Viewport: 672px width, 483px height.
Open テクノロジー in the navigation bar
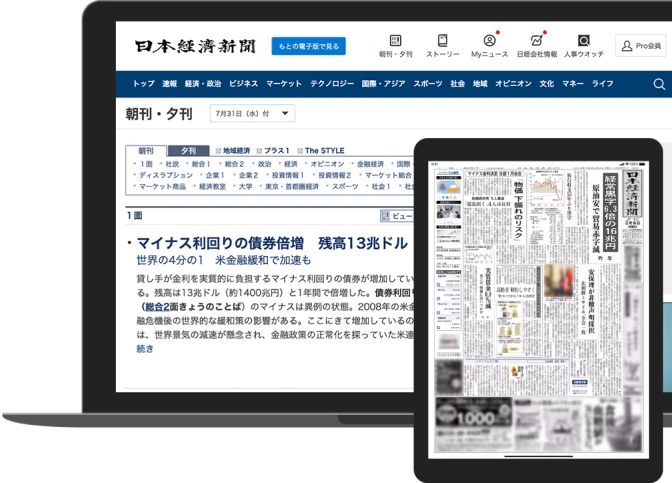(333, 84)
